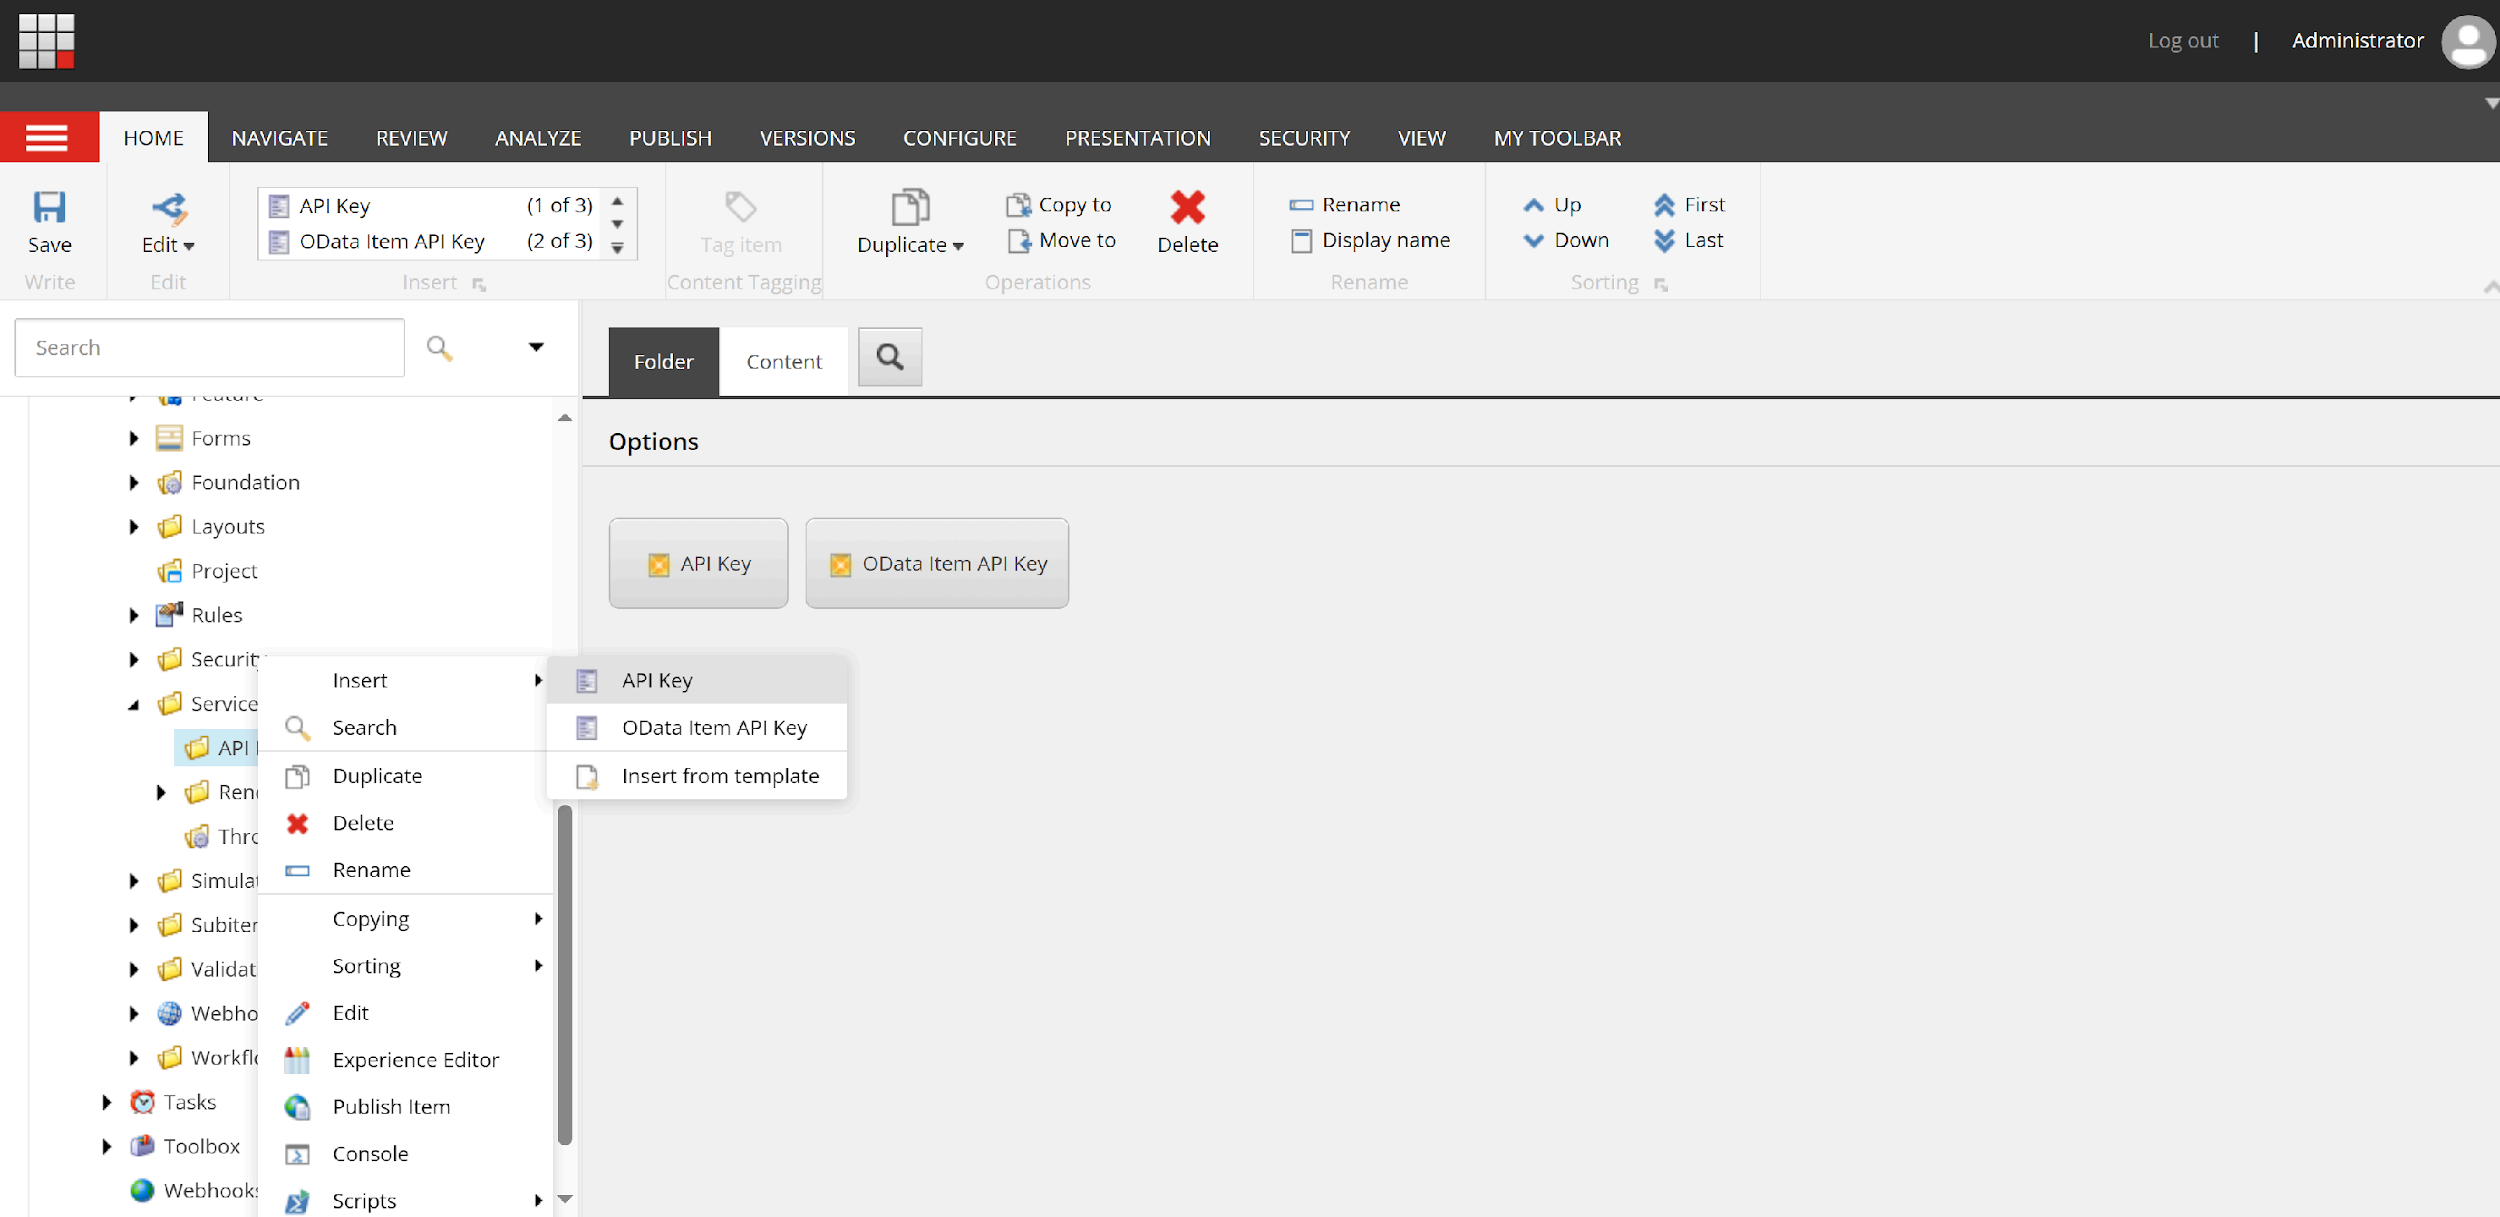Viewport: 2500px width, 1217px height.
Task: Open Copying submenu in context menu
Action: click(405, 919)
